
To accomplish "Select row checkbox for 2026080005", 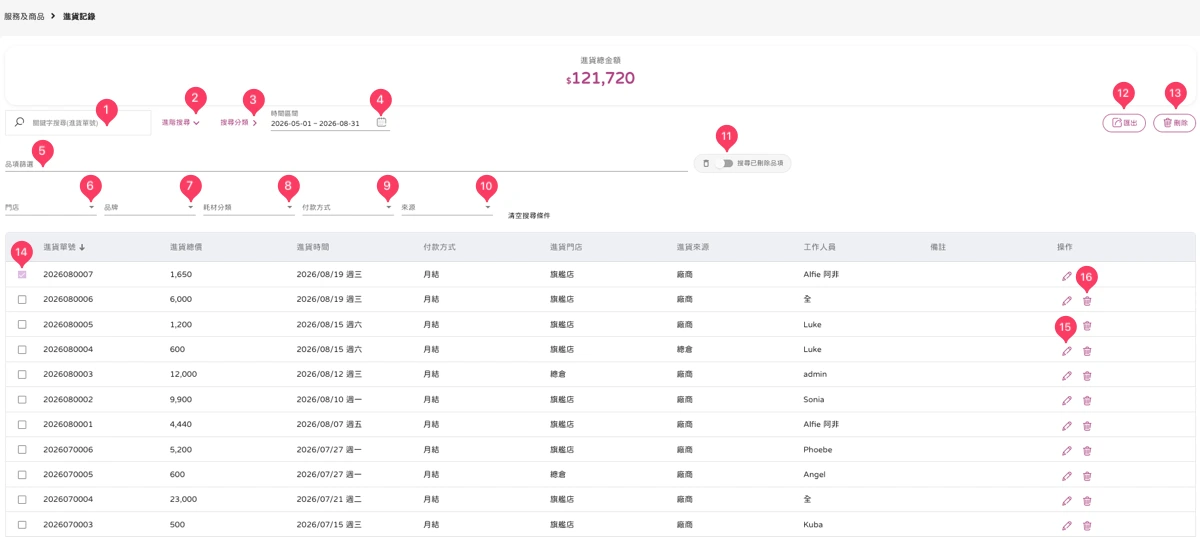I will tap(22, 324).
